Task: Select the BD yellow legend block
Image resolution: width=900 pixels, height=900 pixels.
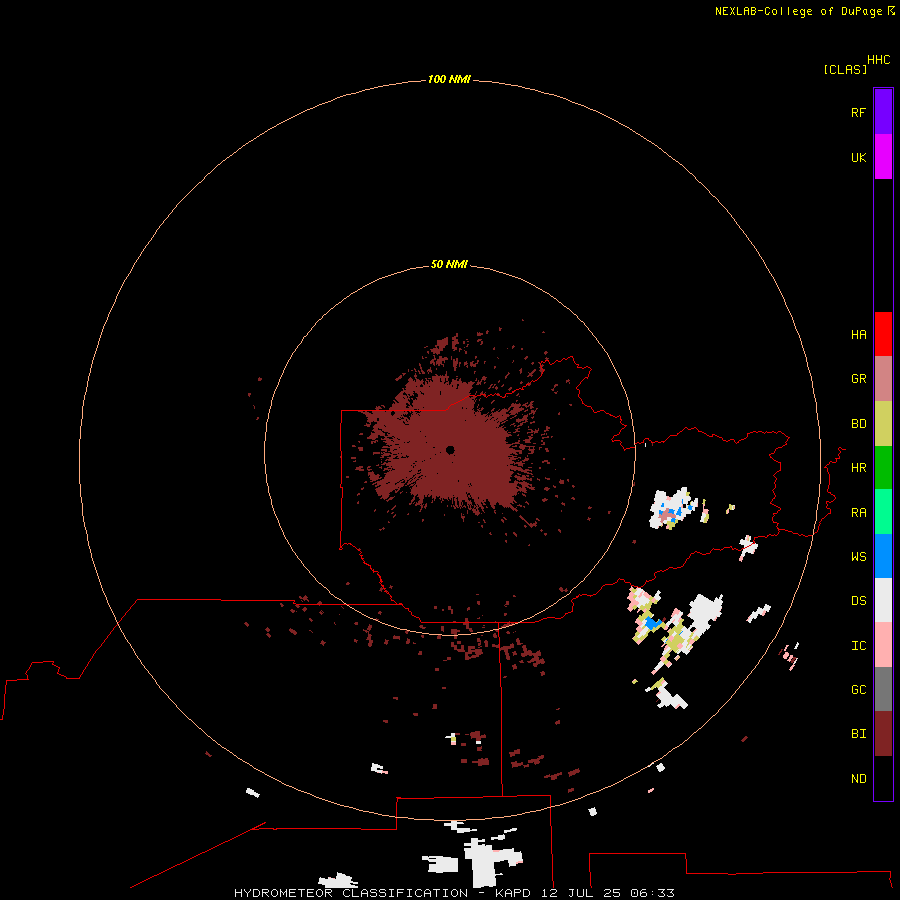Action: coord(883,424)
